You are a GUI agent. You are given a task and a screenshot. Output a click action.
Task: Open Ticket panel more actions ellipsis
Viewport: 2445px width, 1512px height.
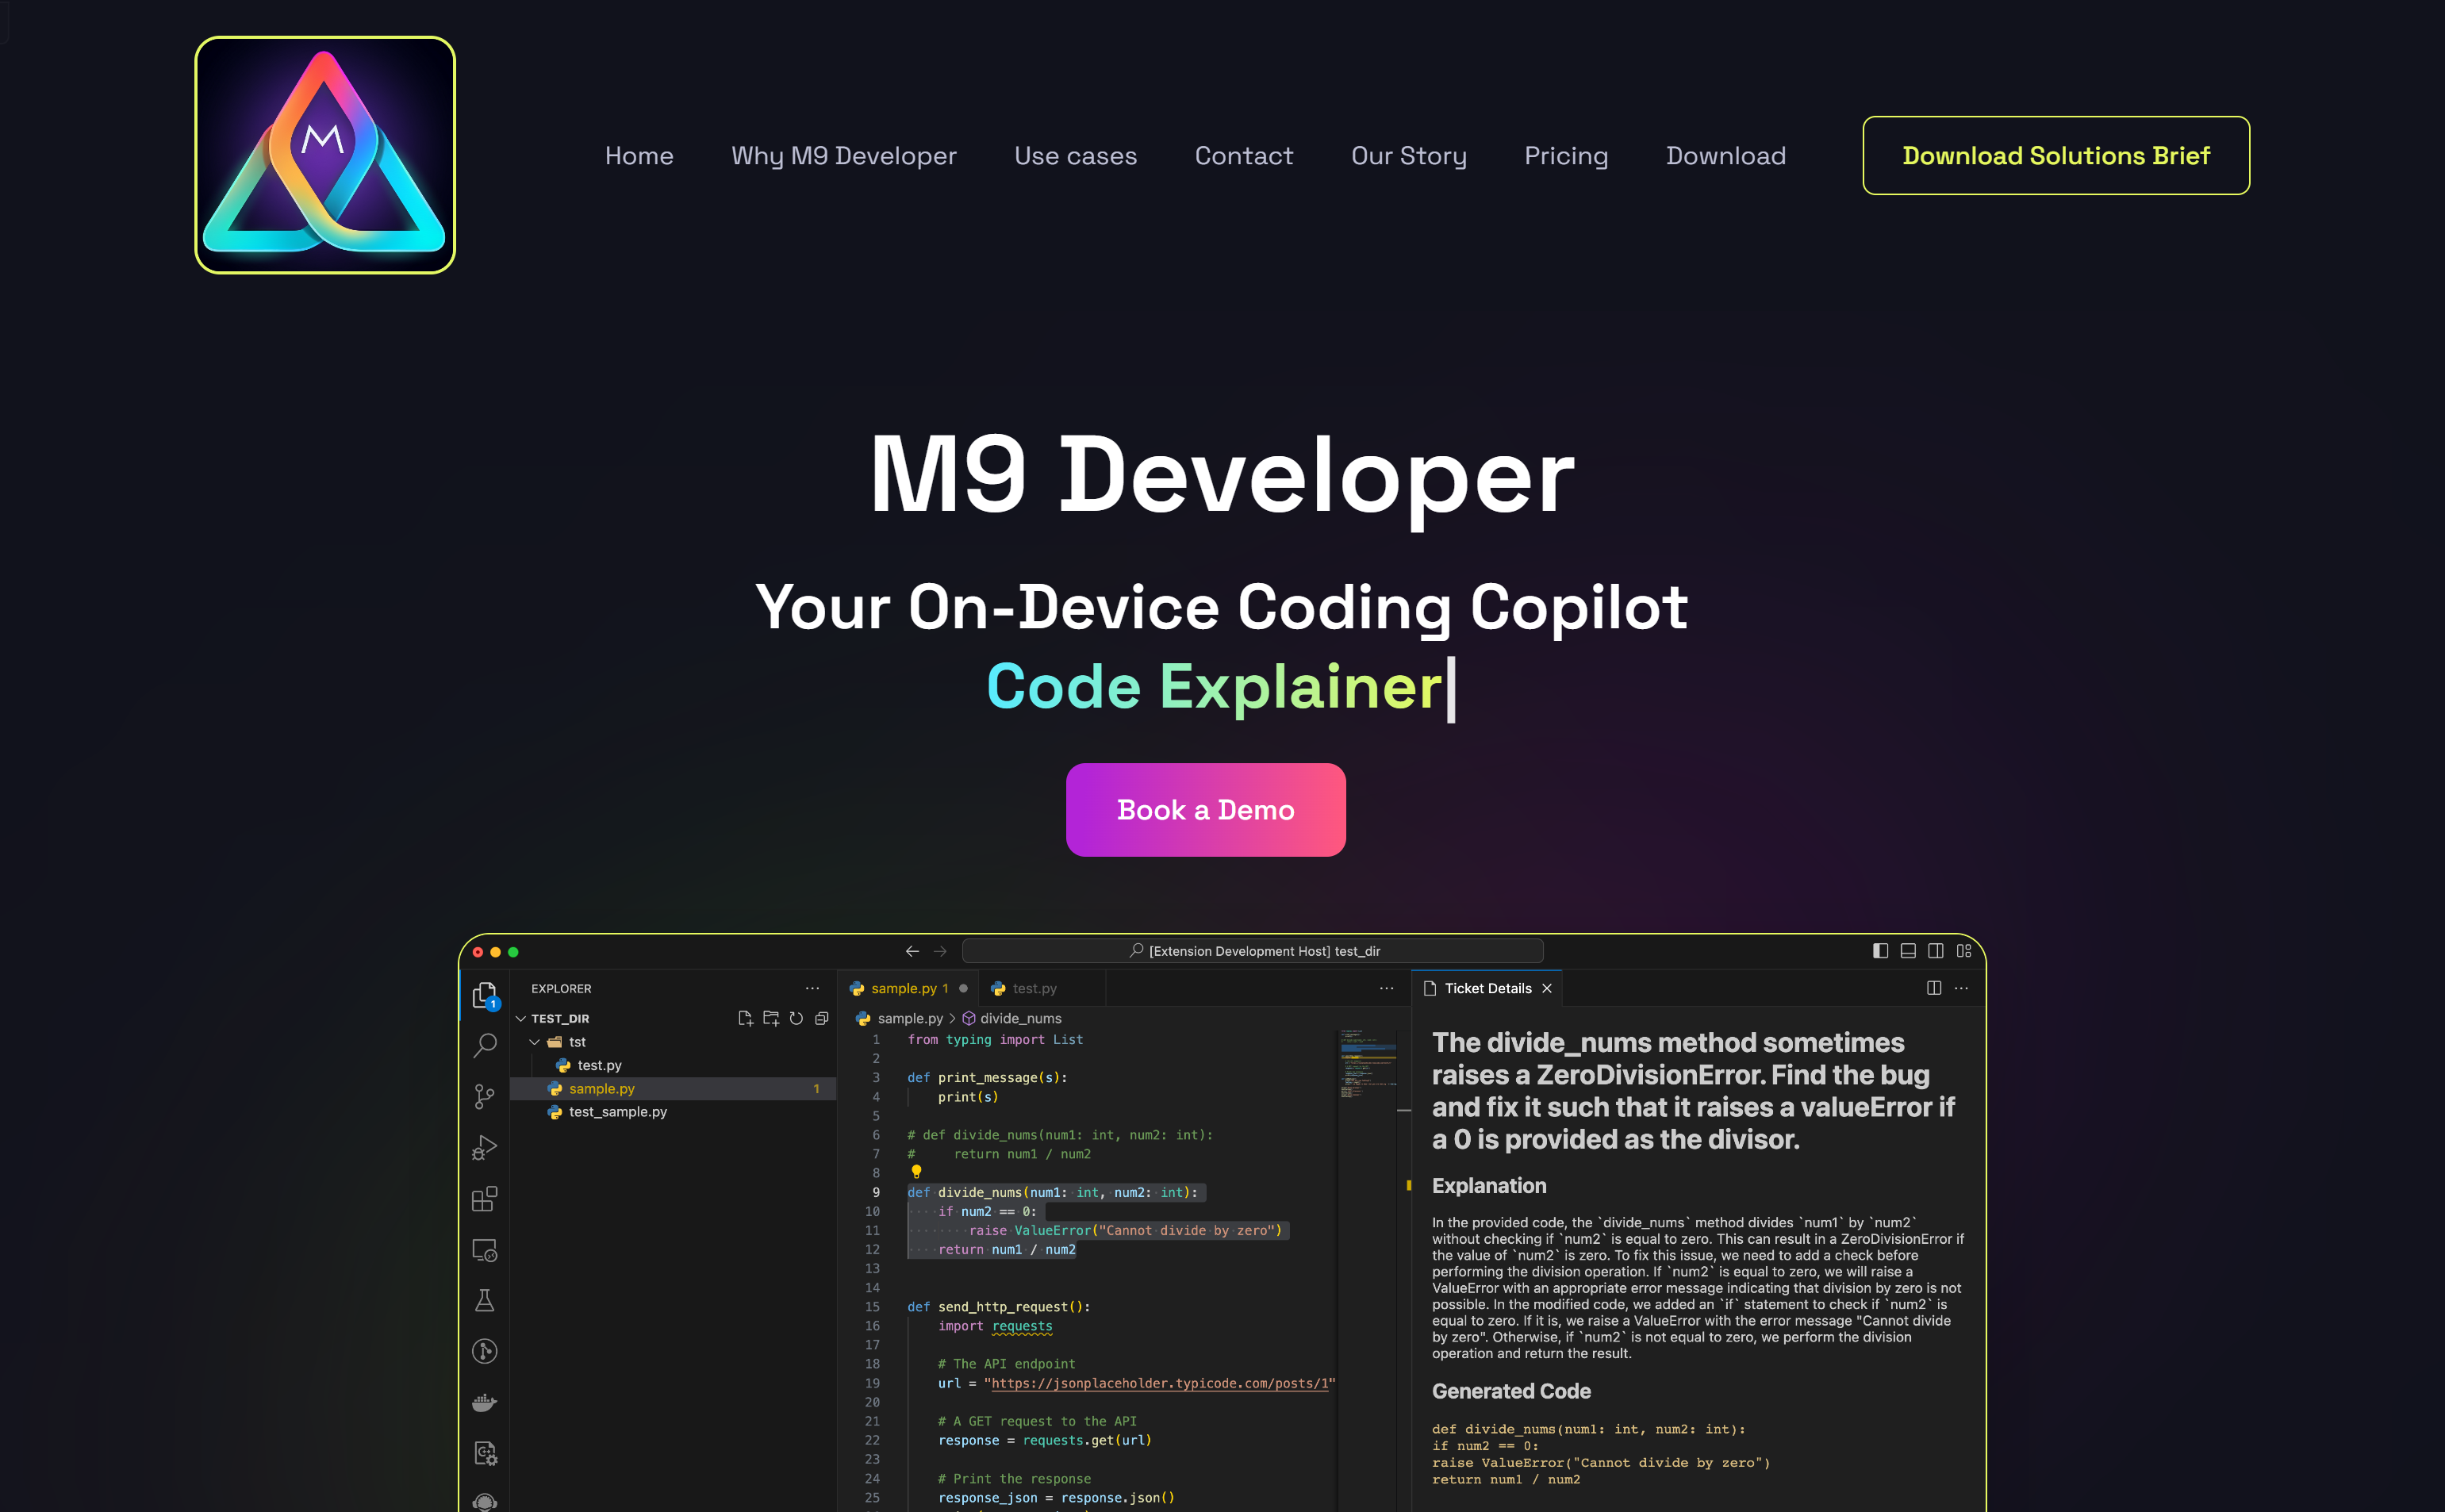click(x=1961, y=988)
